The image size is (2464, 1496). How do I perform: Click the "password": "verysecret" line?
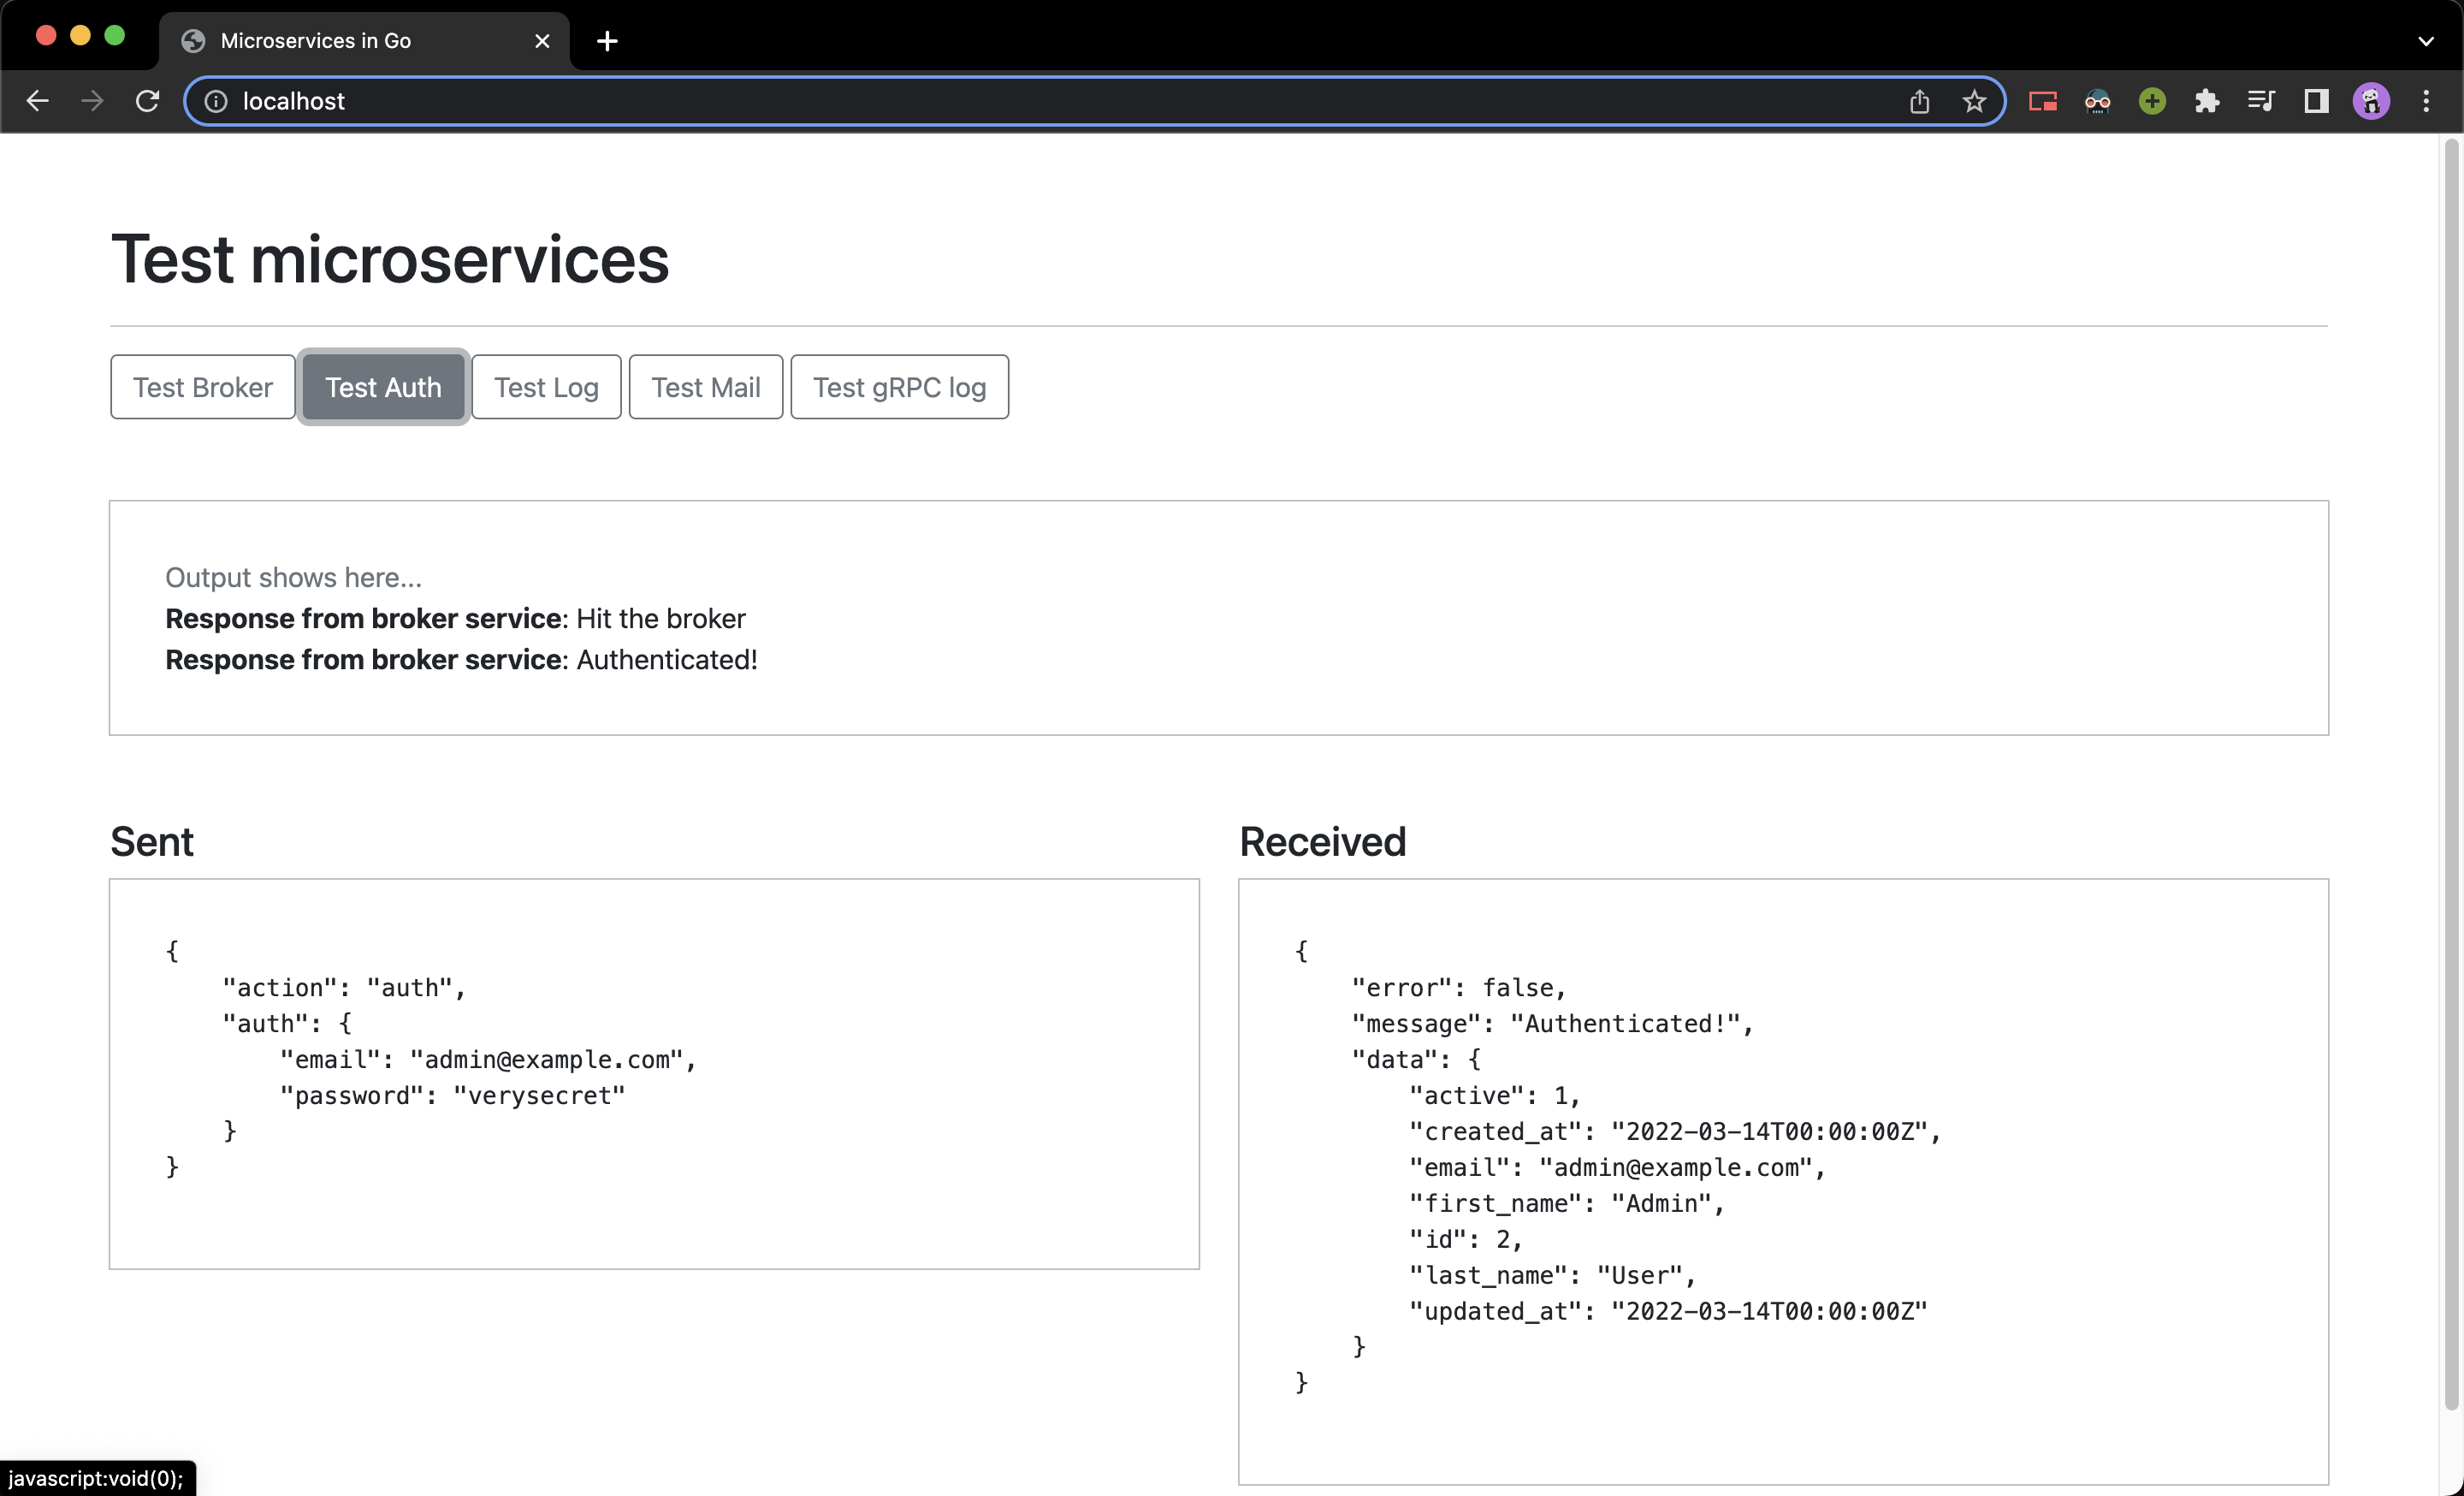(452, 1096)
